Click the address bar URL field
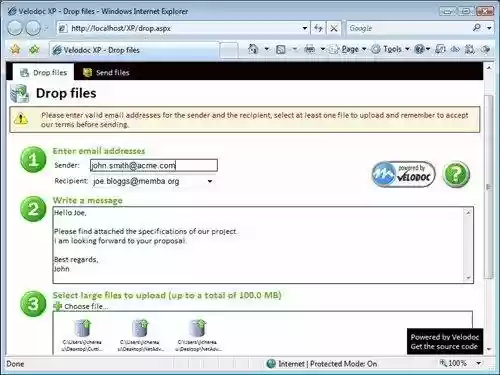The height and width of the screenshot is (375, 500). 184,28
